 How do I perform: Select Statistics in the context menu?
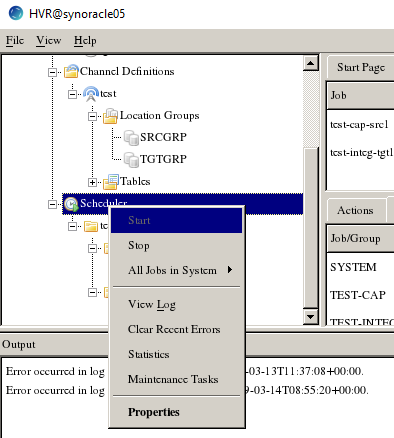point(176,354)
